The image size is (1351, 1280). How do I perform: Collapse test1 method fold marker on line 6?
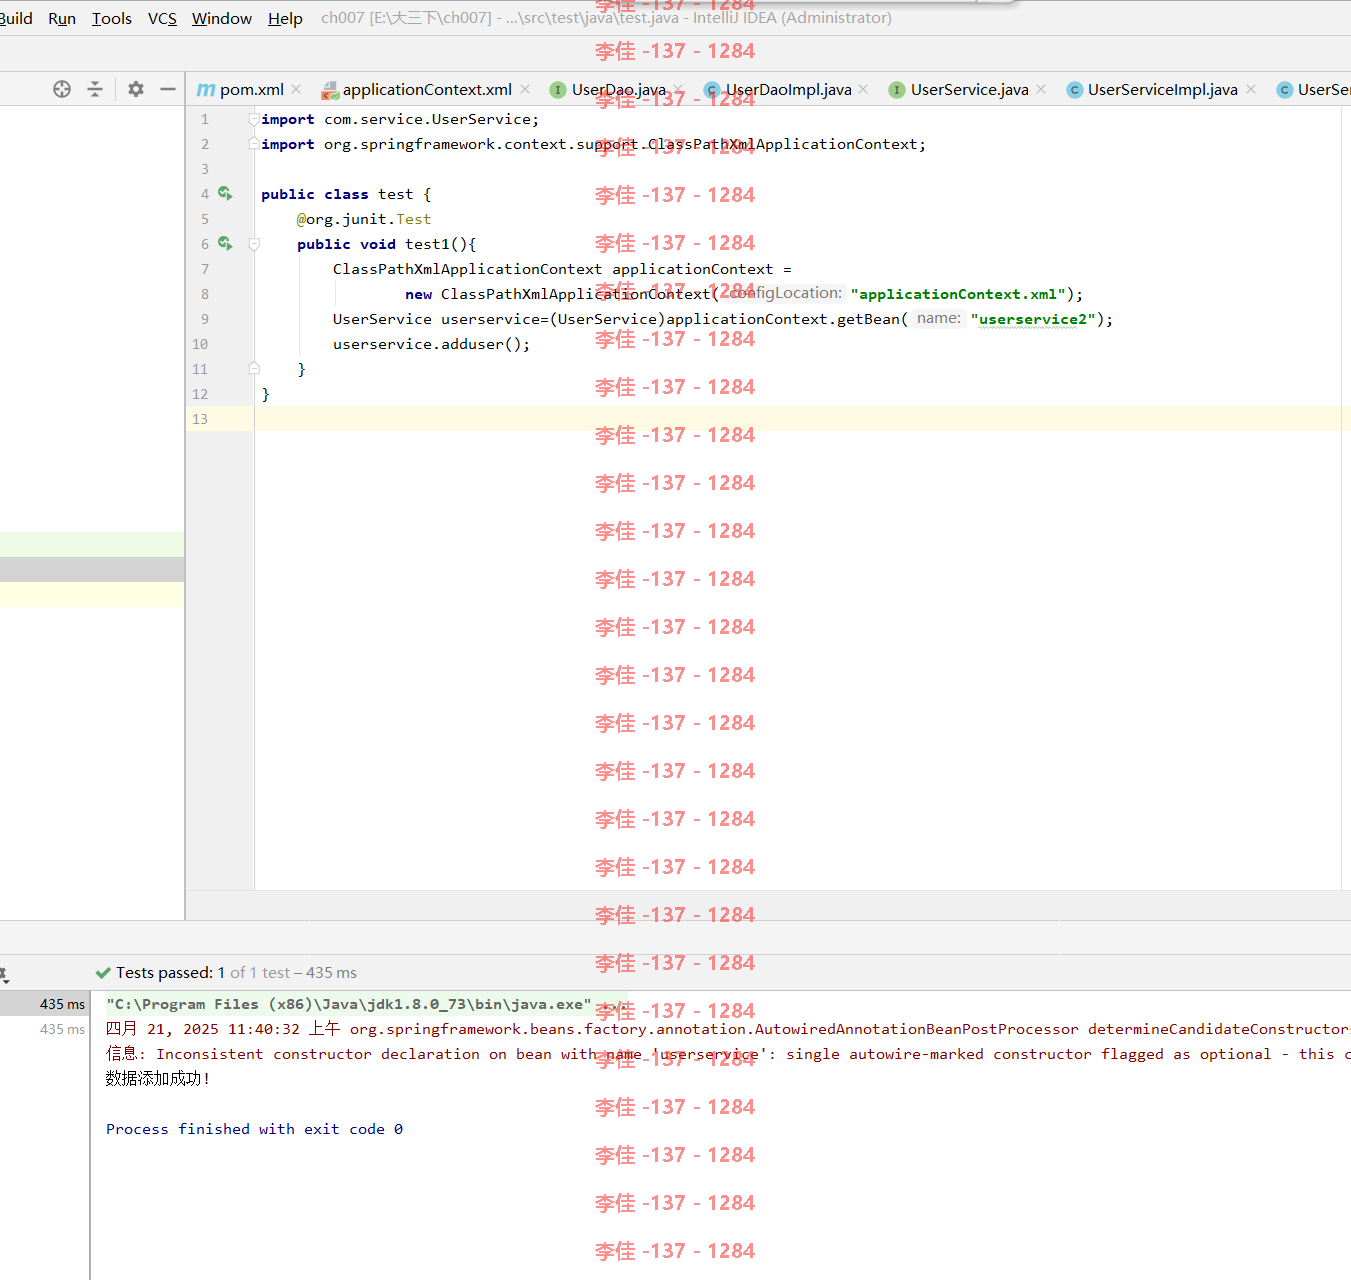(x=254, y=244)
